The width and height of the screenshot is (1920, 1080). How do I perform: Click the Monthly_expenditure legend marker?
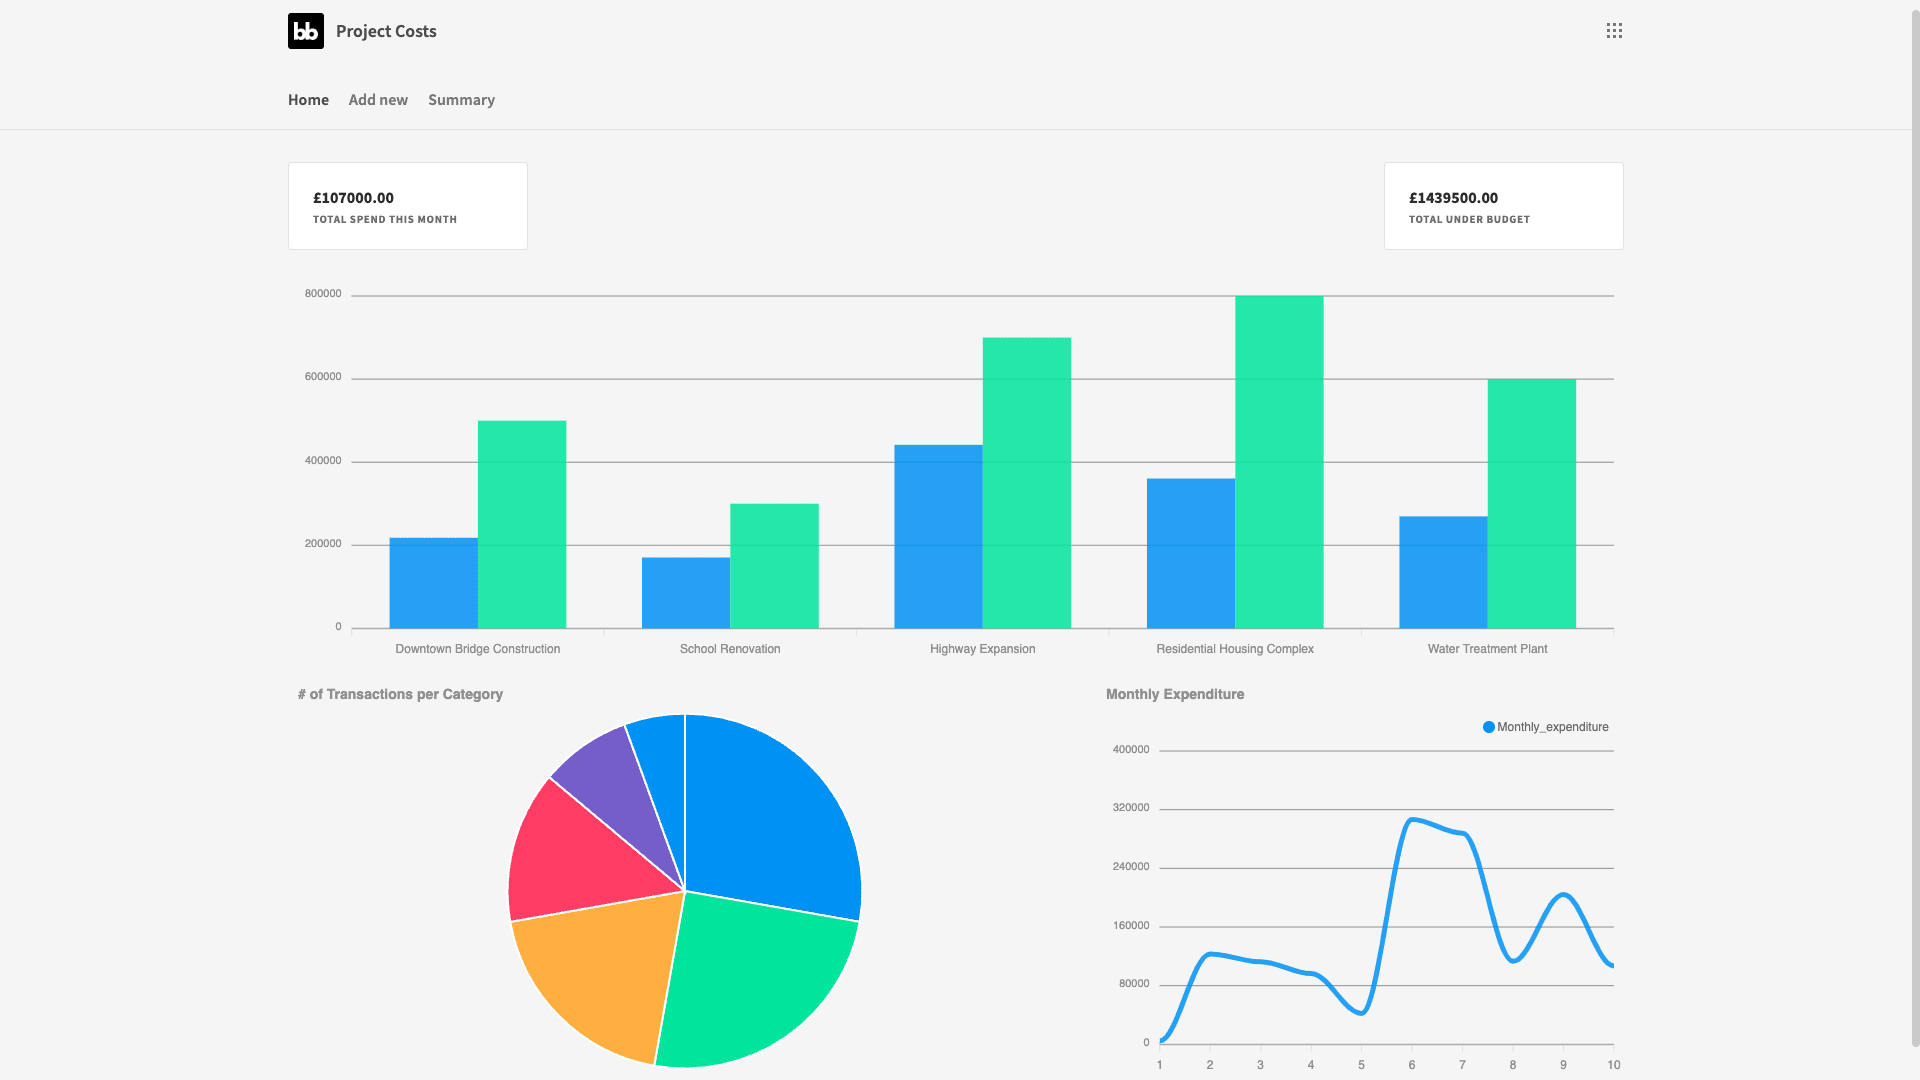click(1489, 727)
